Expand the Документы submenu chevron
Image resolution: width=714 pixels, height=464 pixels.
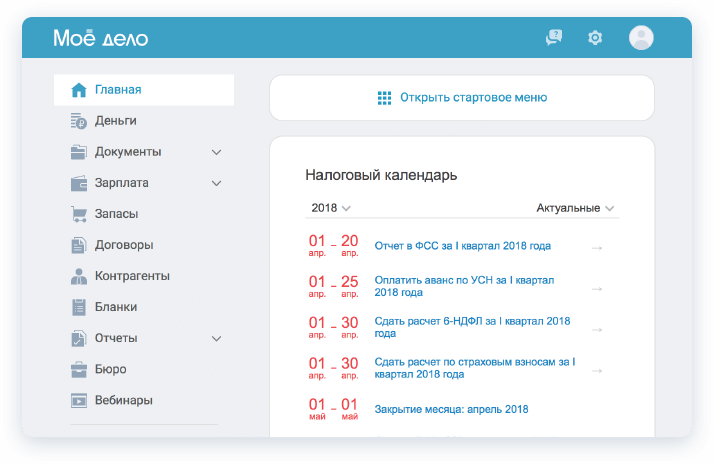pos(216,152)
